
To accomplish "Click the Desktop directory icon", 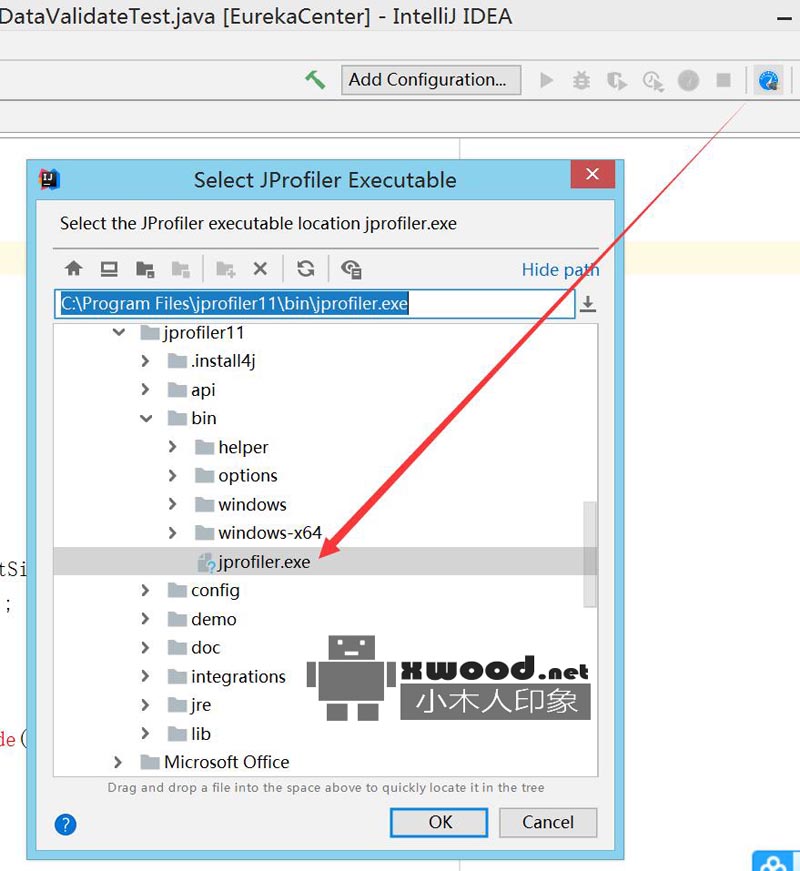I will pos(109,269).
